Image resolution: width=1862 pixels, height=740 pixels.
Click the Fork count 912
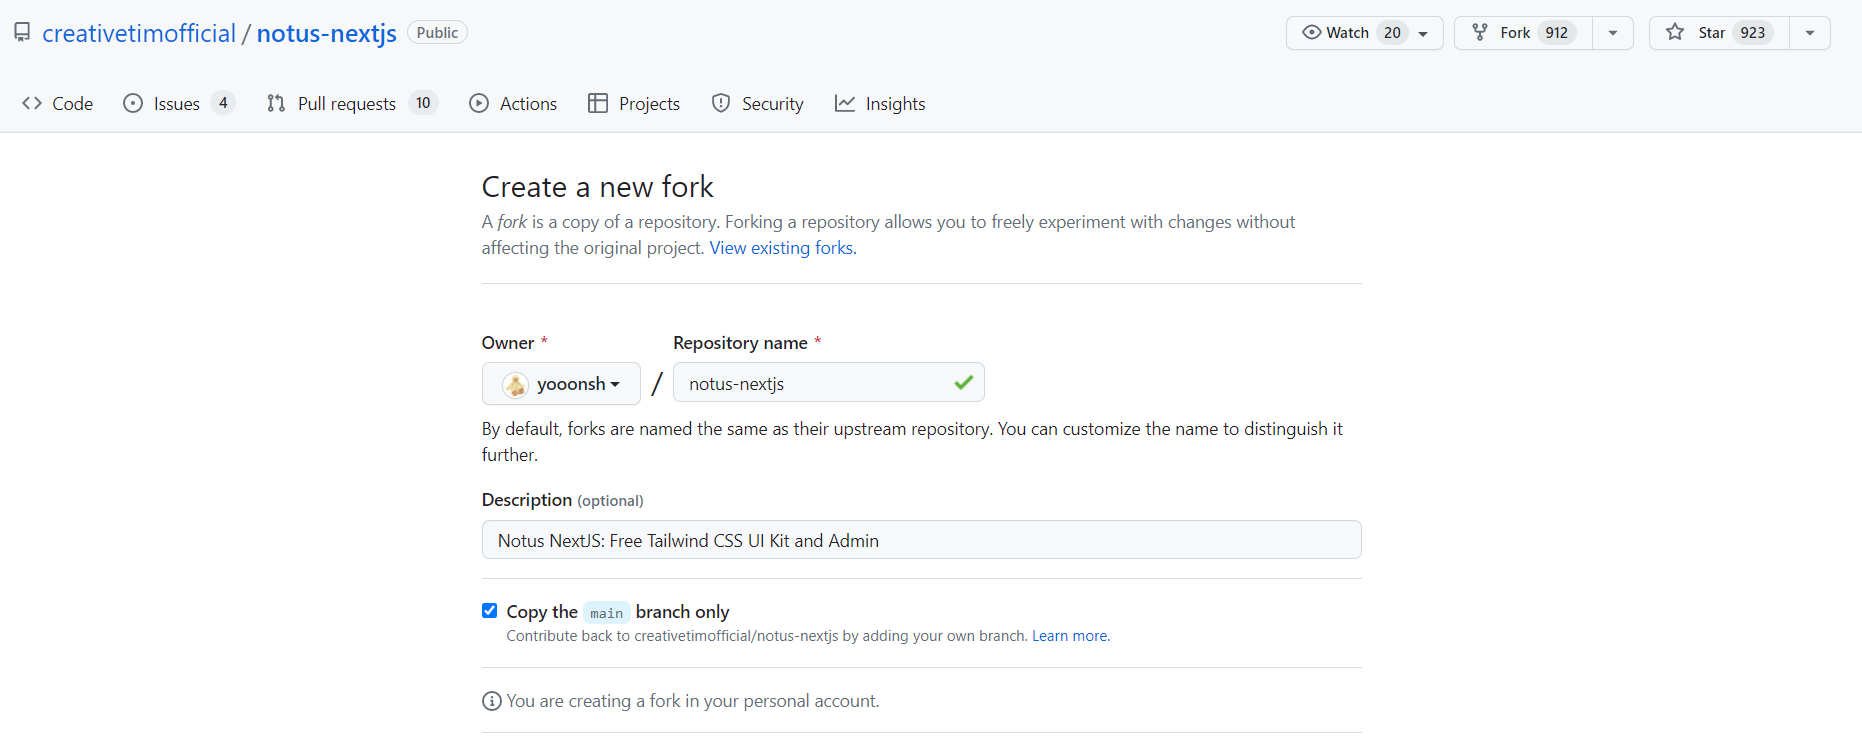click(x=1557, y=33)
